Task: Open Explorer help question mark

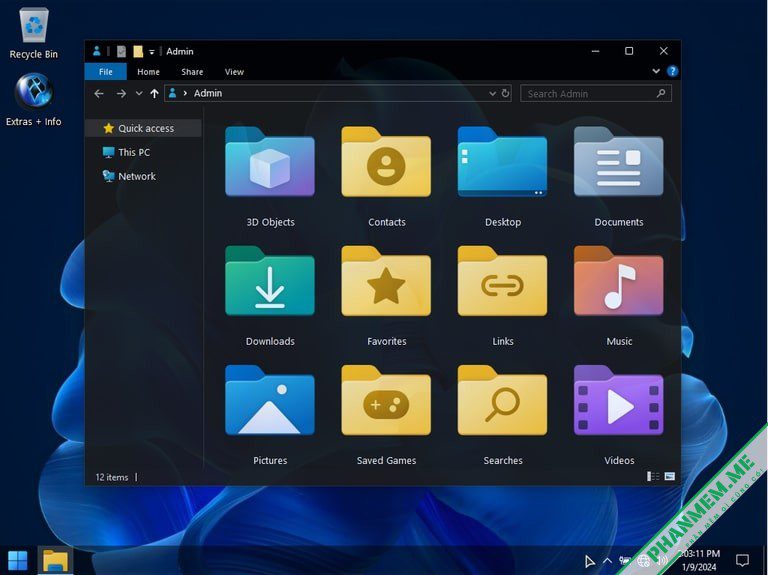Action: click(x=672, y=72)
